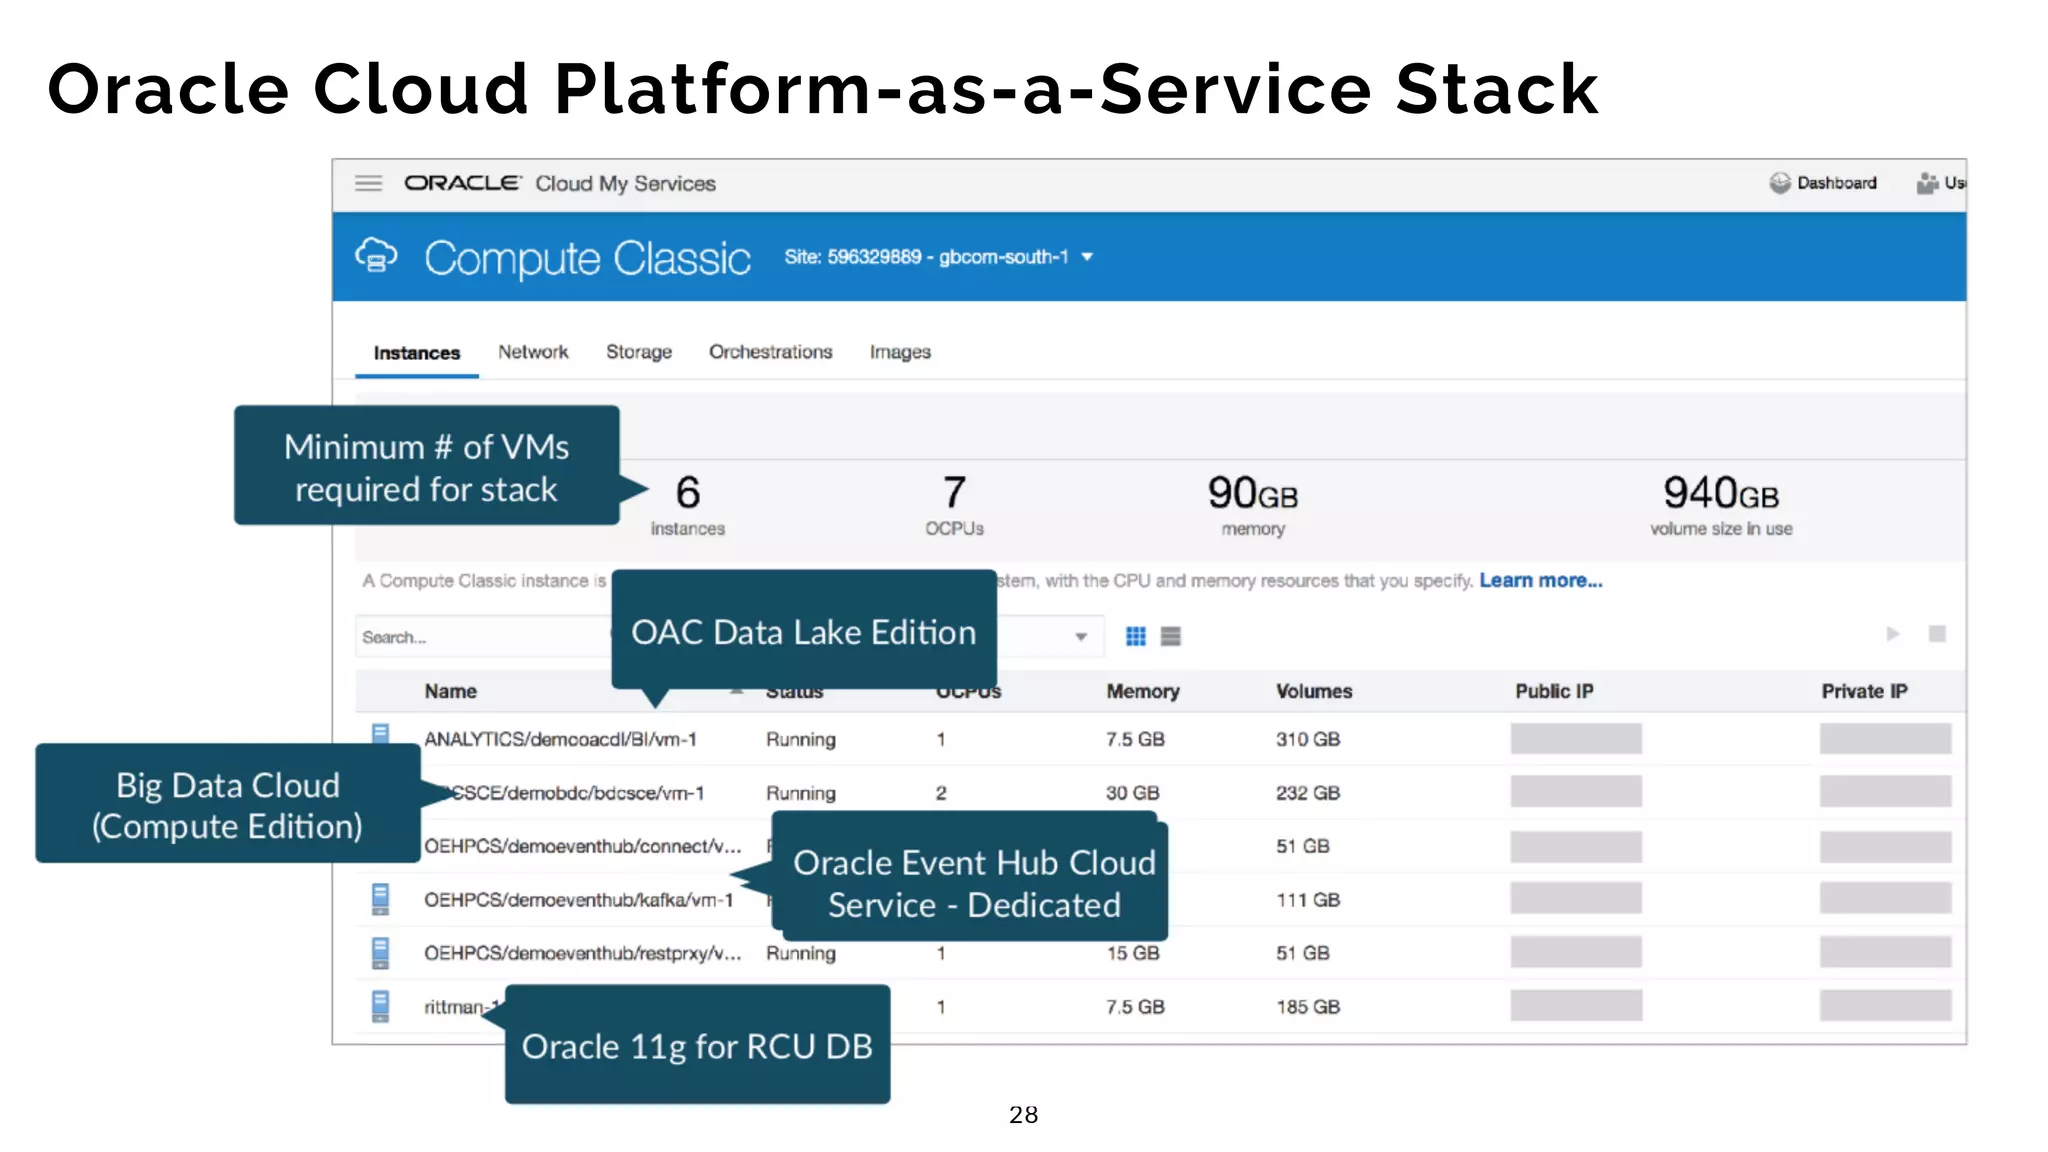Viewport: 2048px width, 1152px height.
Task: Click the 185 GB volumes cell
Action: coord(1308,1007)
